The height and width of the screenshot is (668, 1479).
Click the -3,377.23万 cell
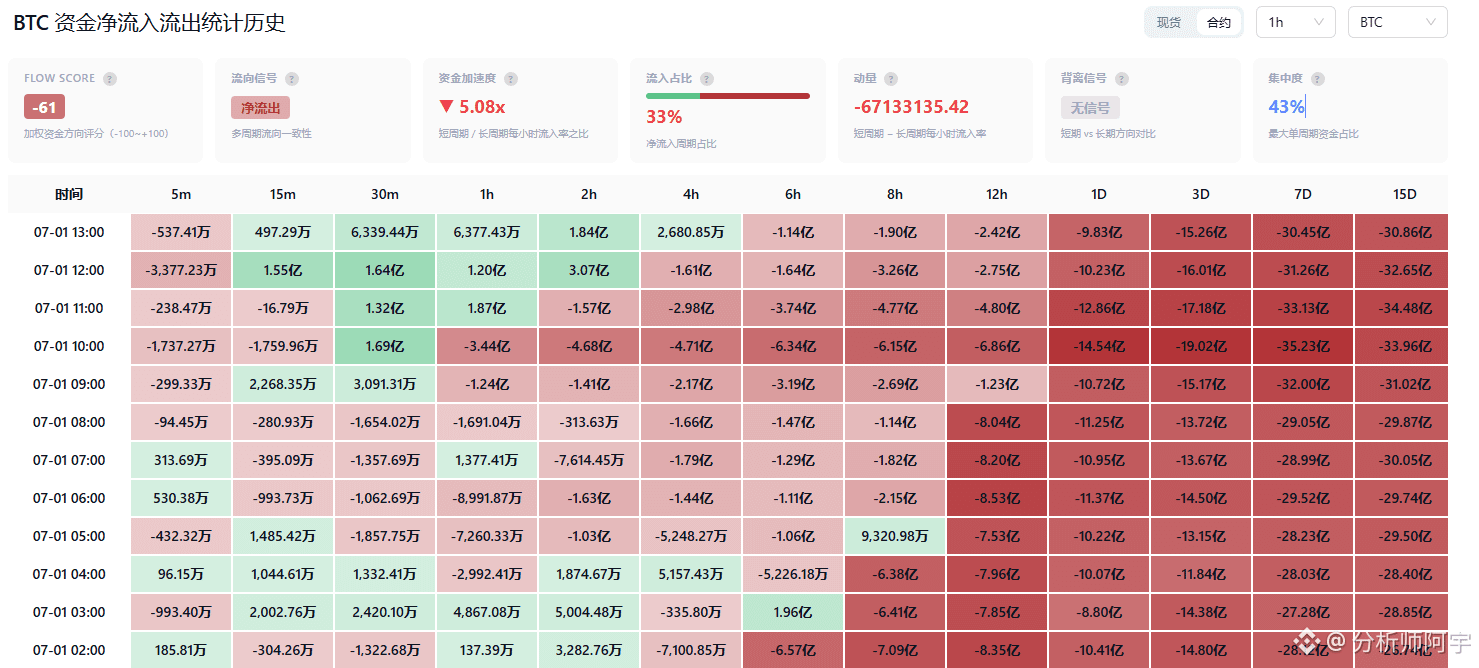181,270
